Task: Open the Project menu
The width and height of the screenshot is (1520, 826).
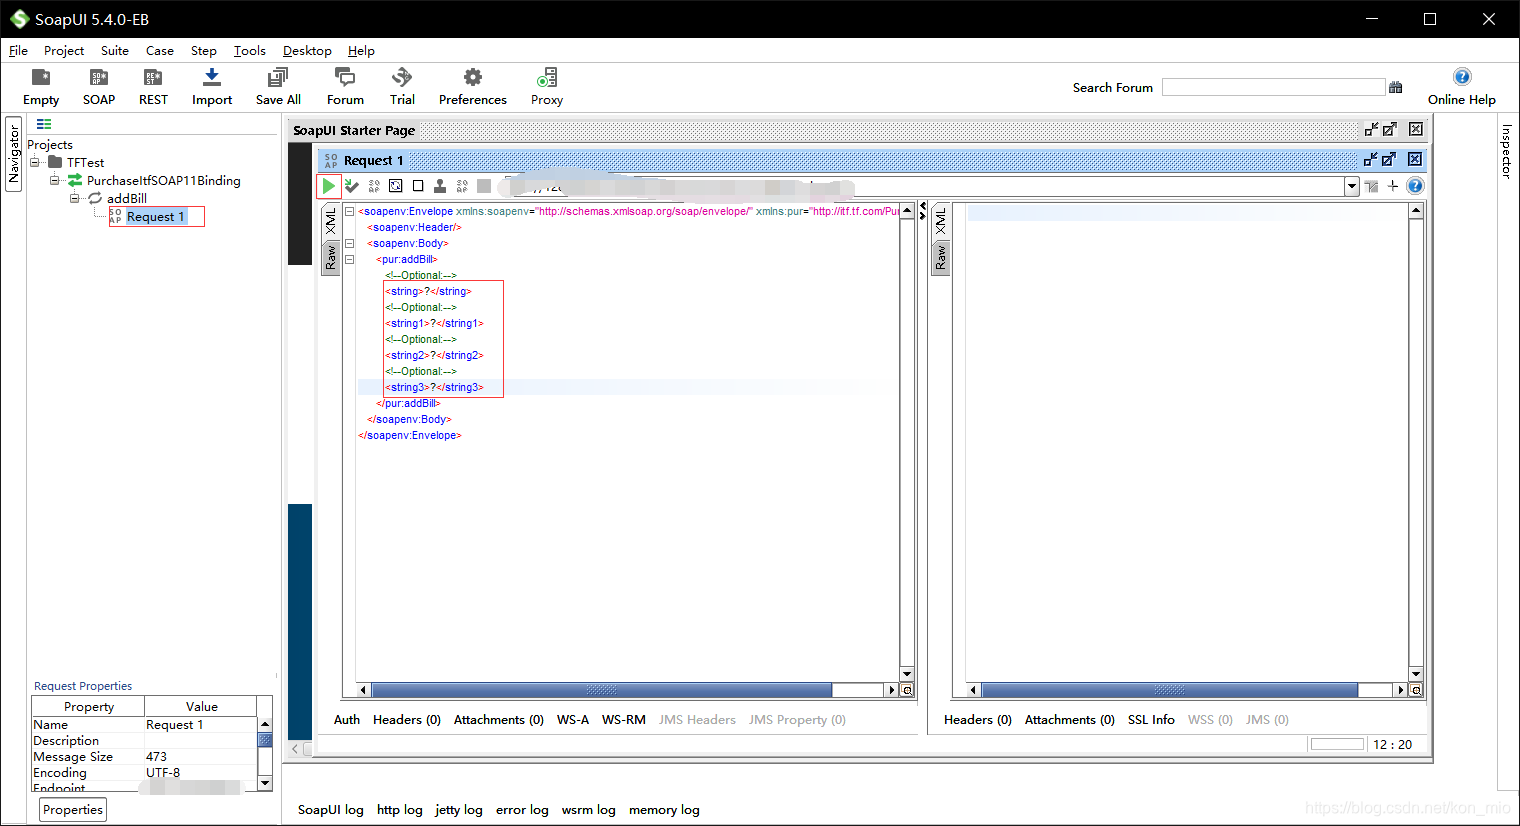Action: click(64, 50)
